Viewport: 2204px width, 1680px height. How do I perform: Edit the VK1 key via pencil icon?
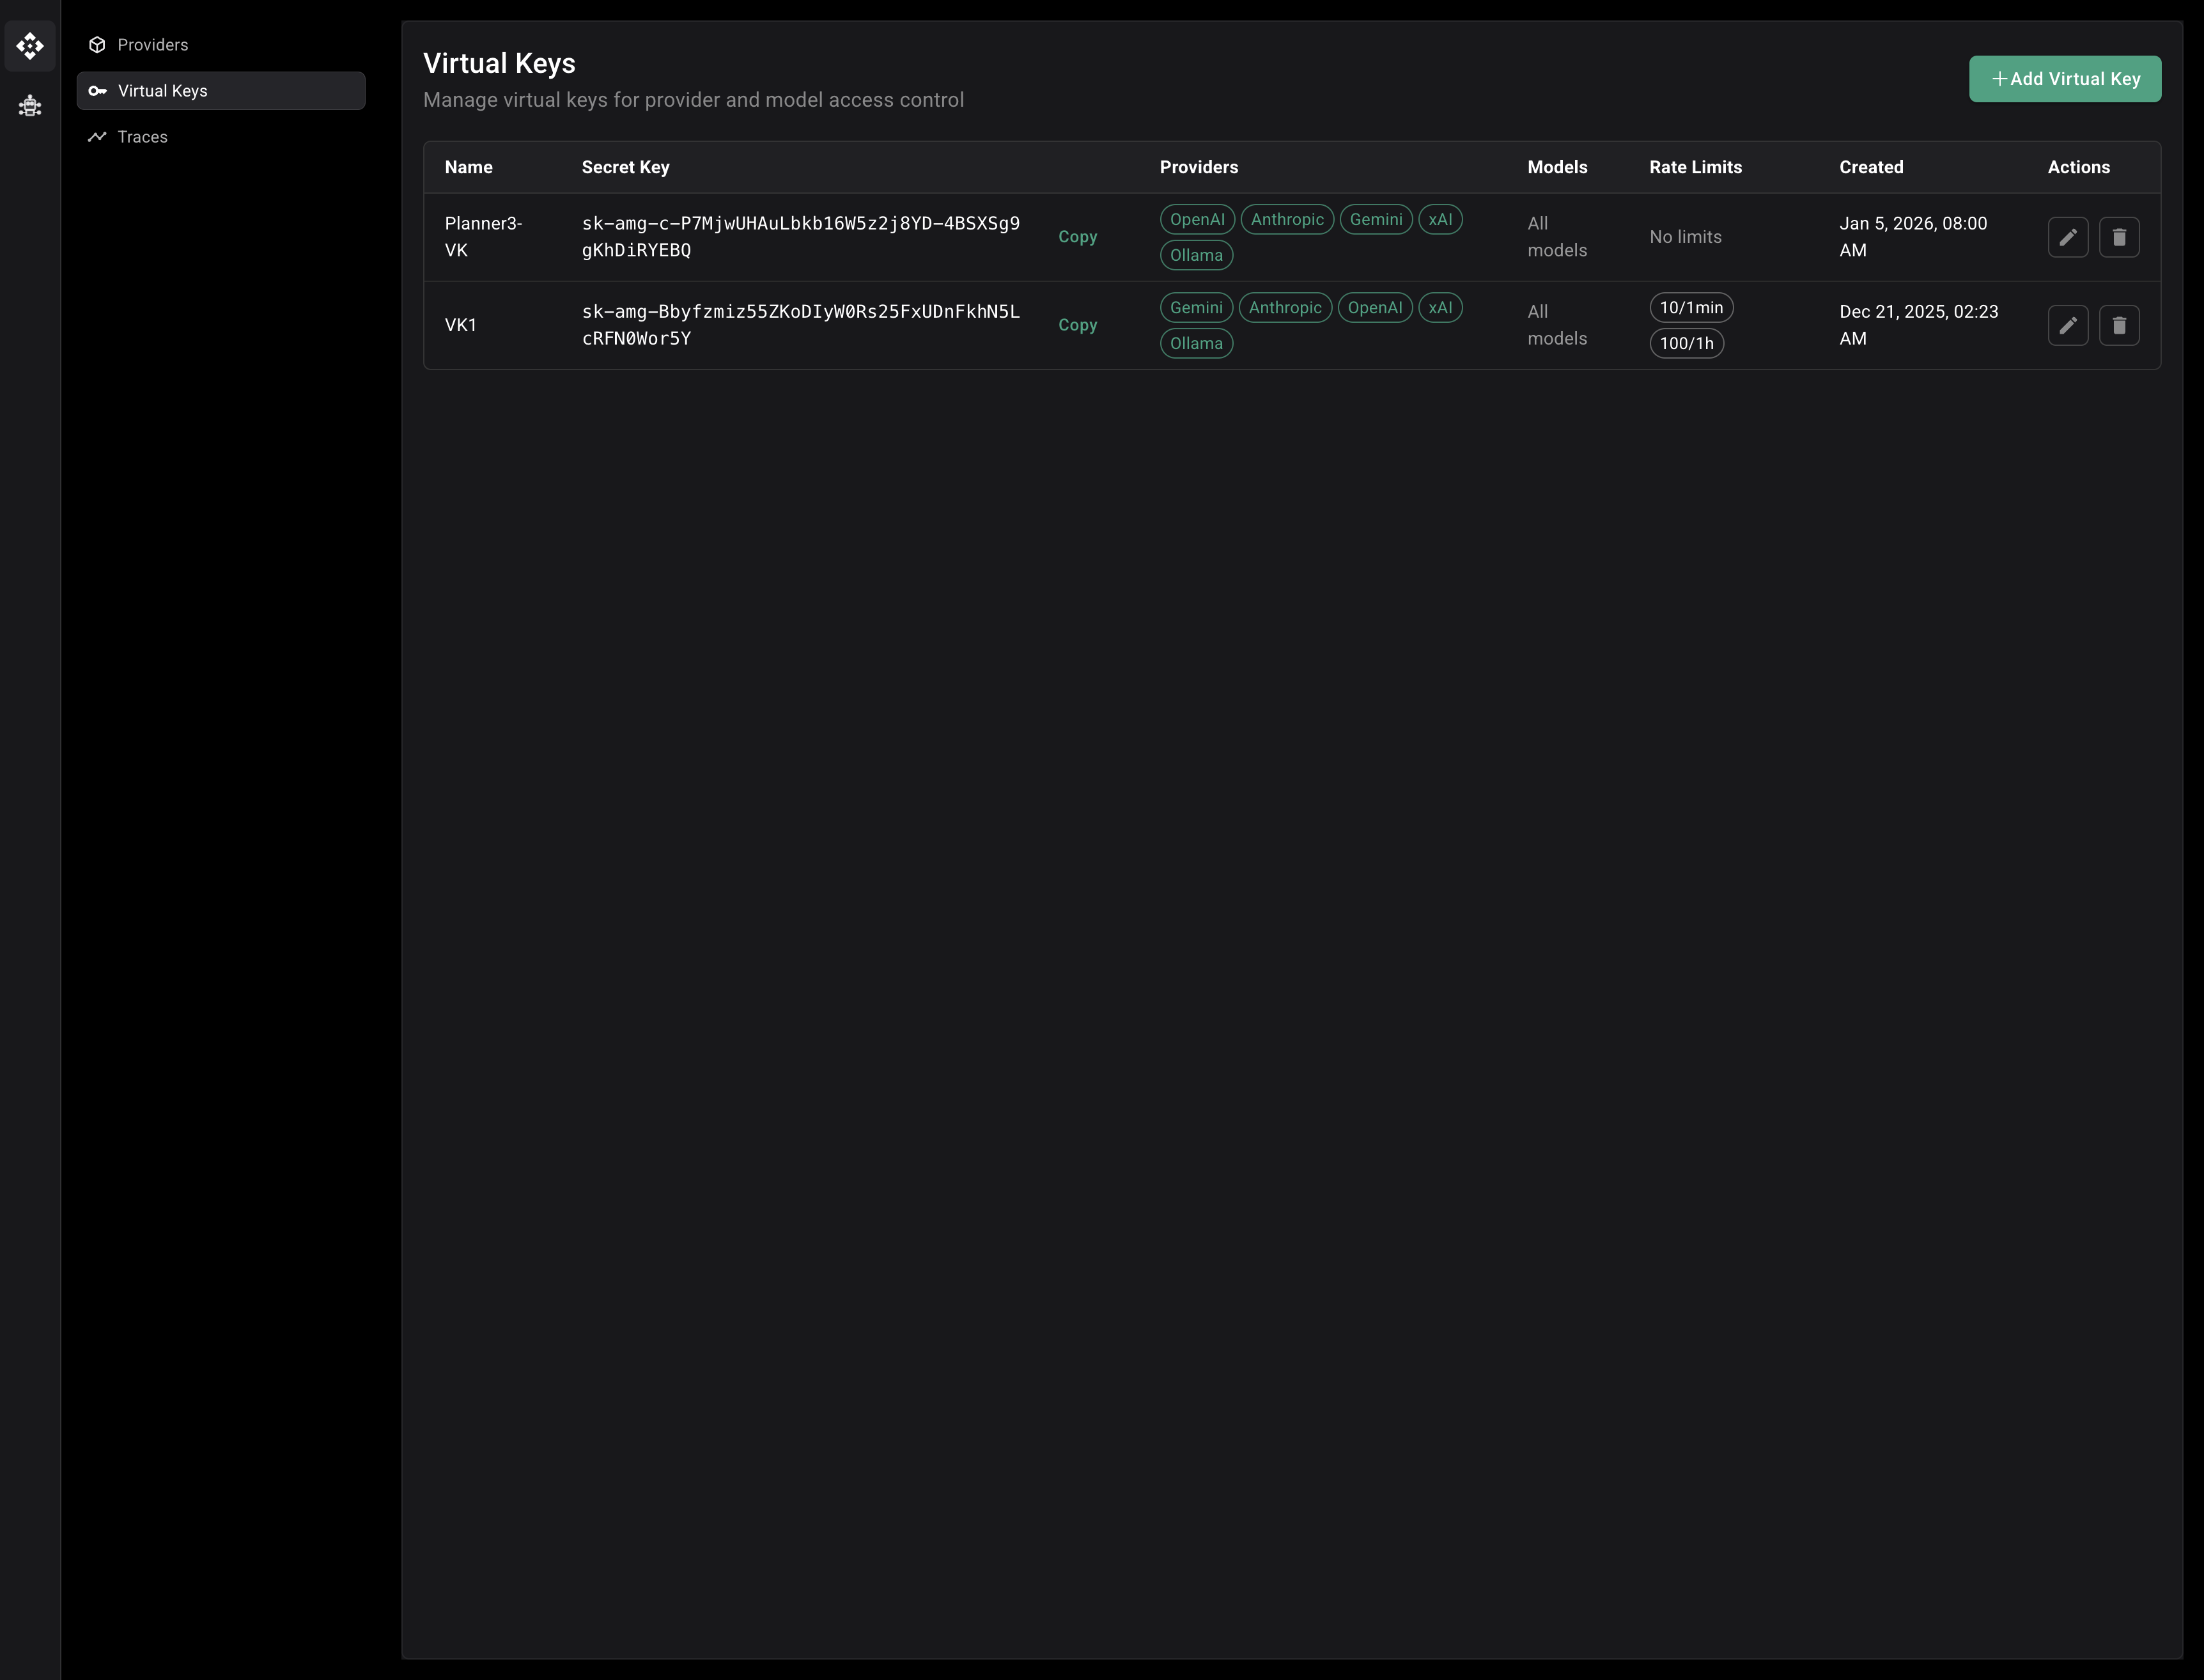pos(2069,325)
